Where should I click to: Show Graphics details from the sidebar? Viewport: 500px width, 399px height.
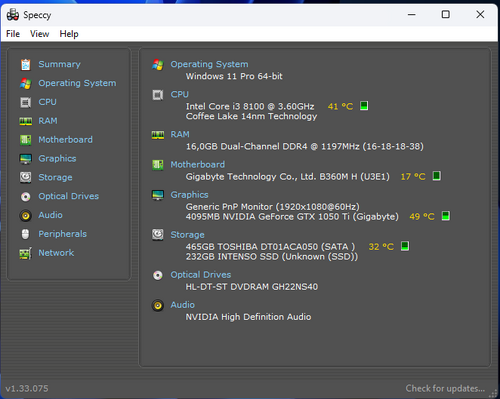pos(57,159)
